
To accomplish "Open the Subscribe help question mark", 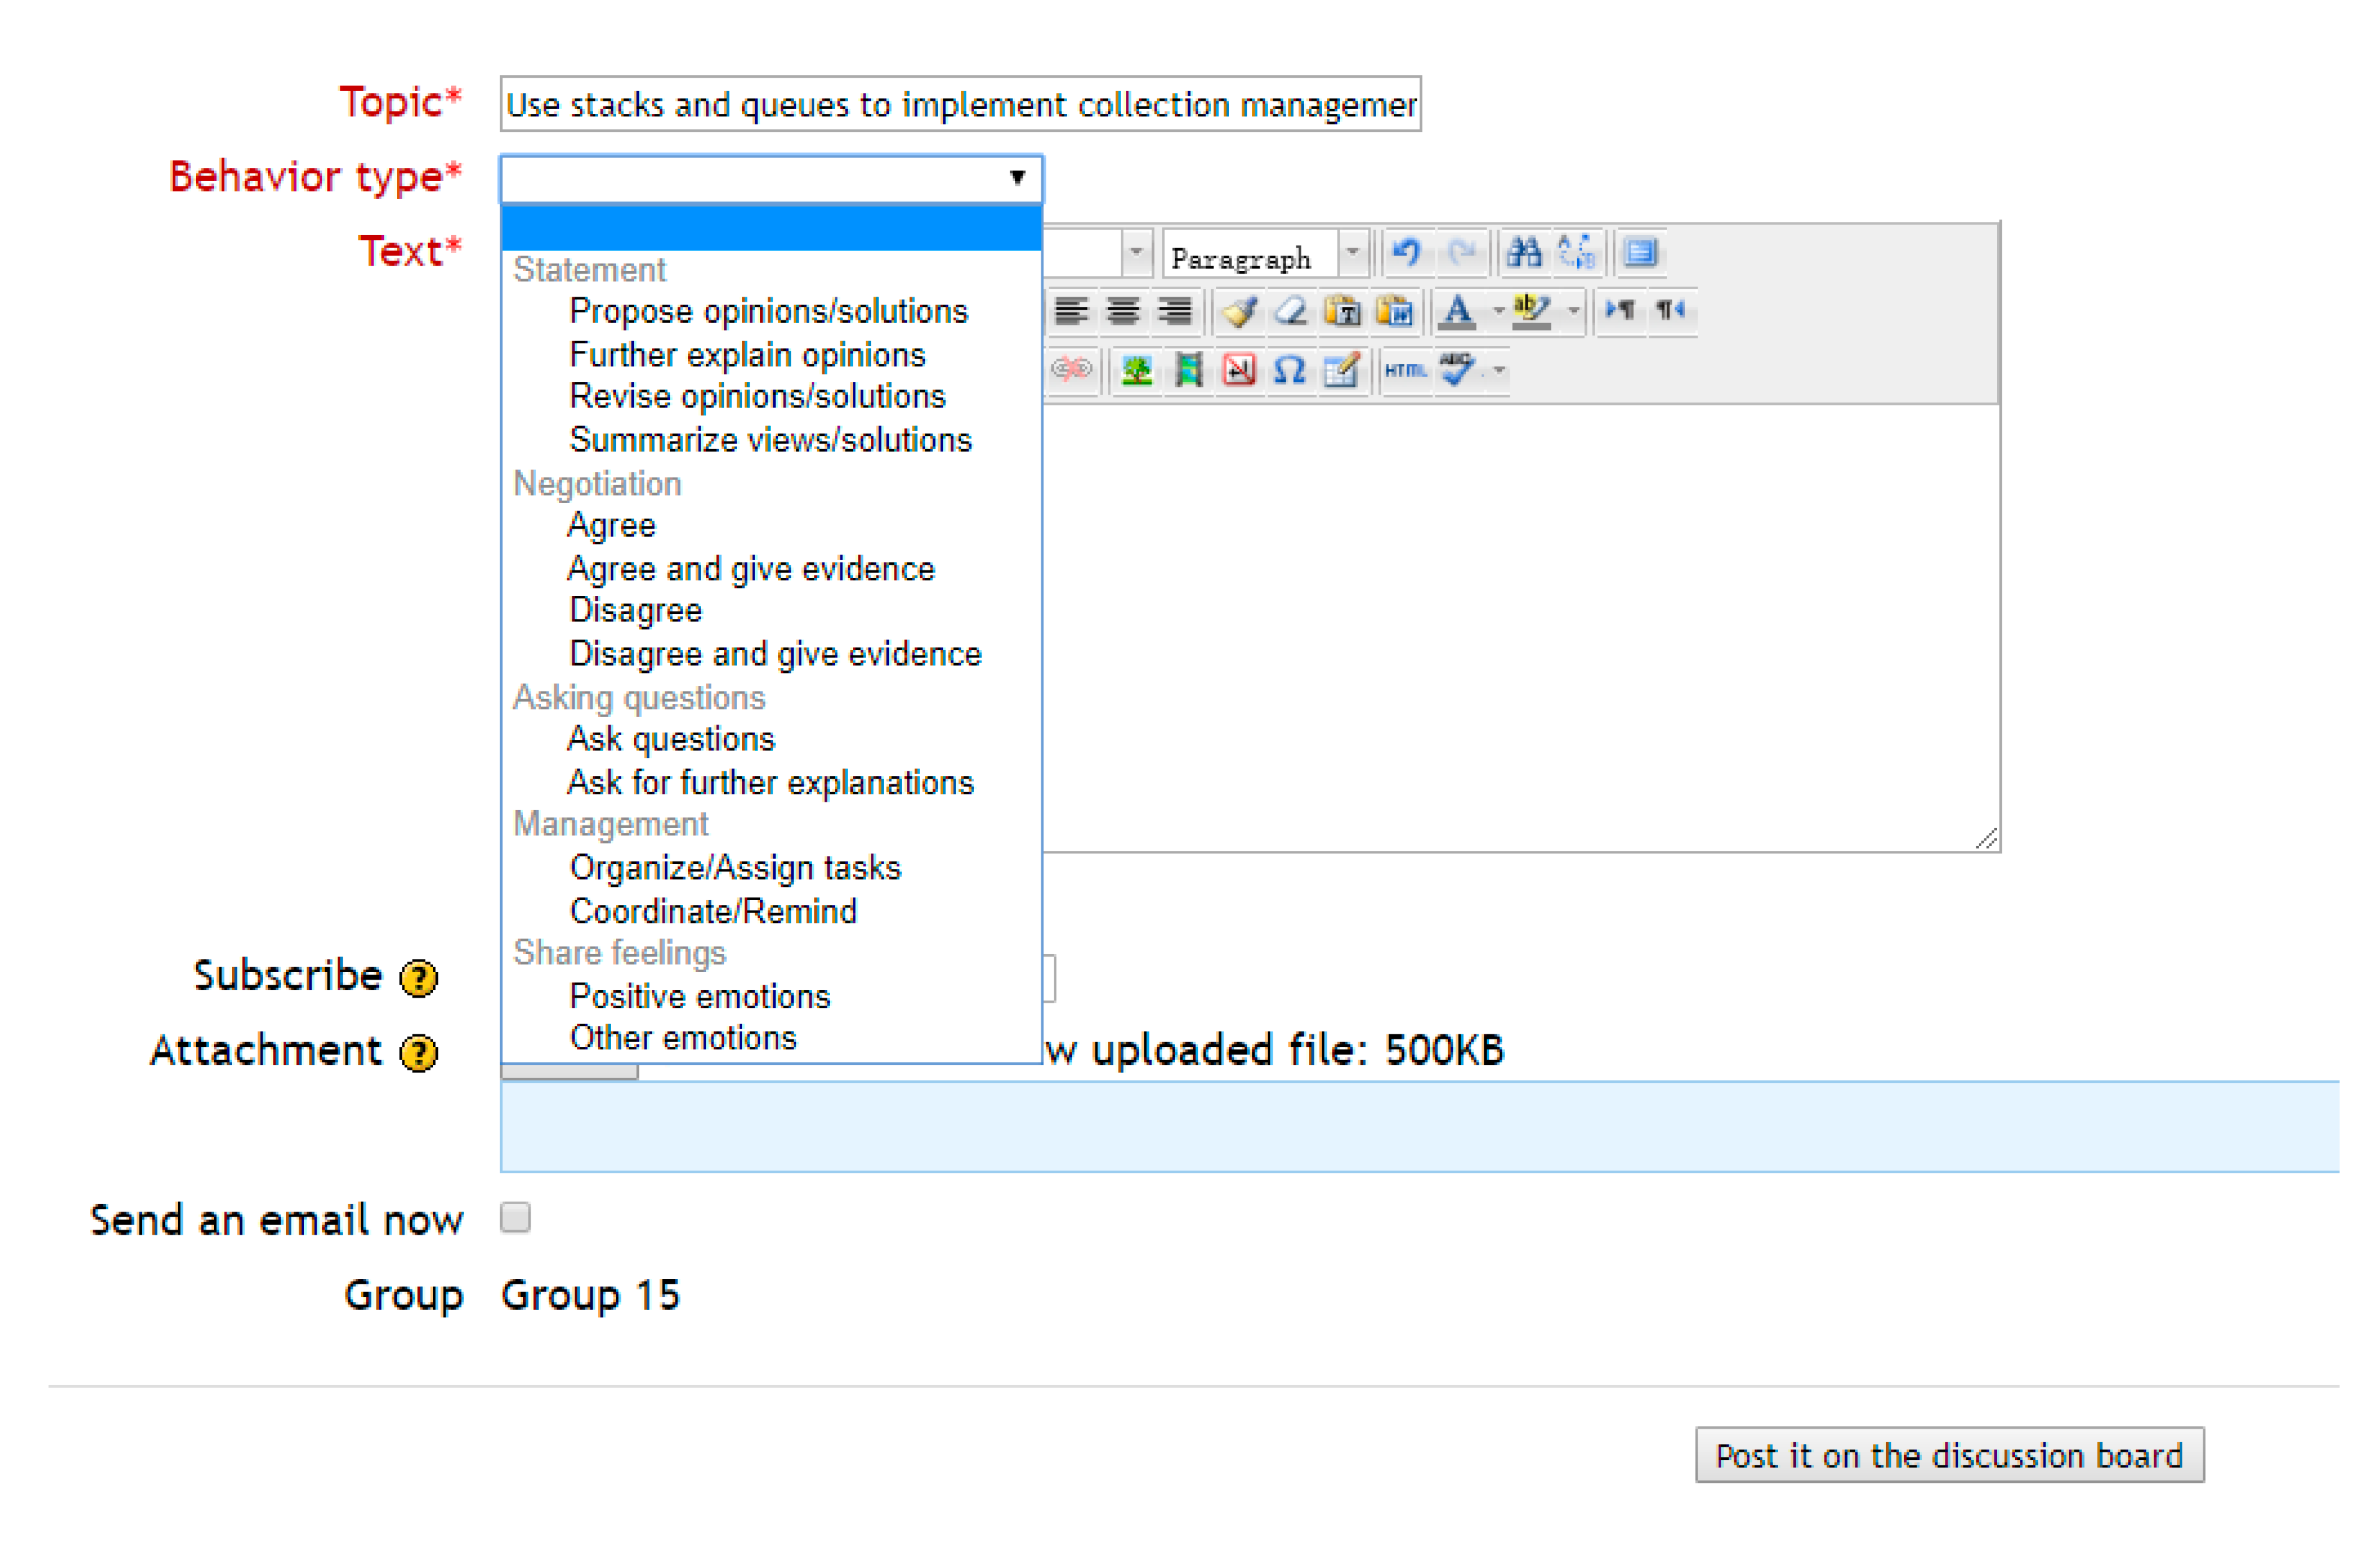I will (418, 978).
